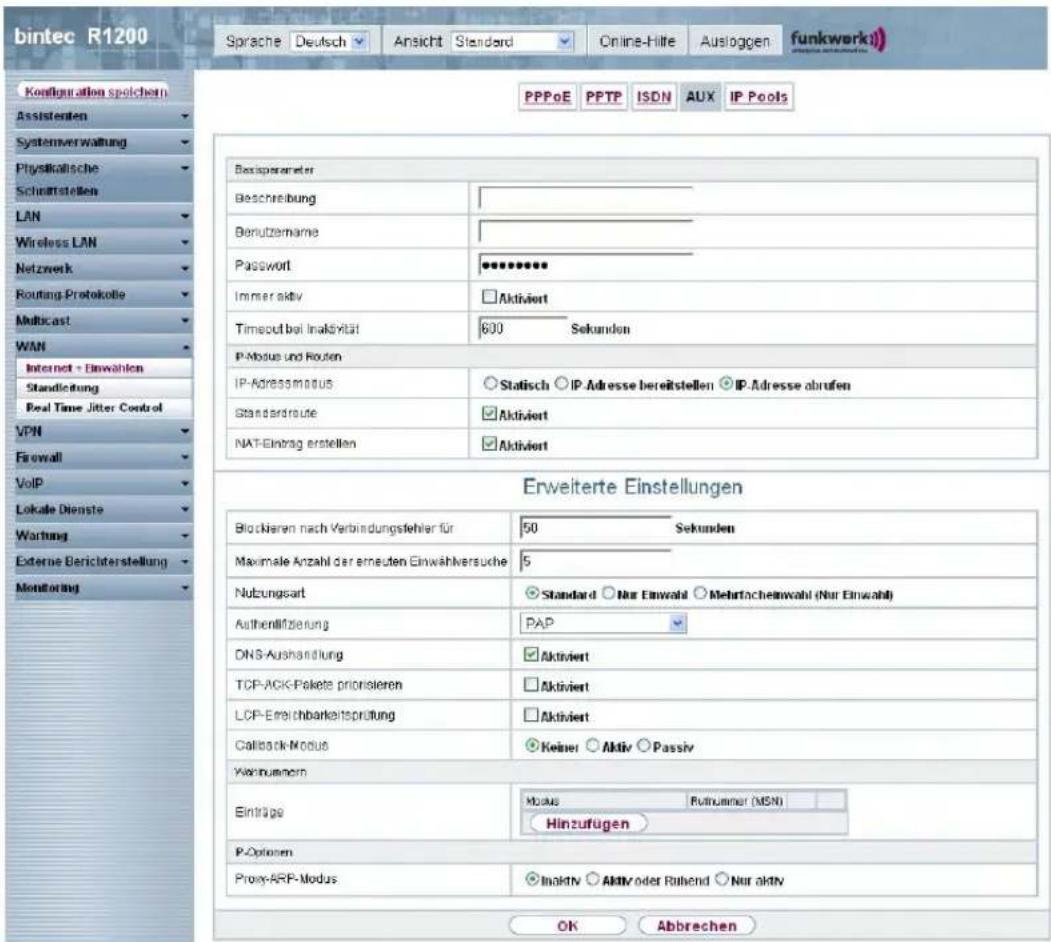Enable LCP-Erreichbarkeitsprüfung checkbox
Image resolution: width=1051 pixels, height=942 pixels.
(x=531, y=715)
